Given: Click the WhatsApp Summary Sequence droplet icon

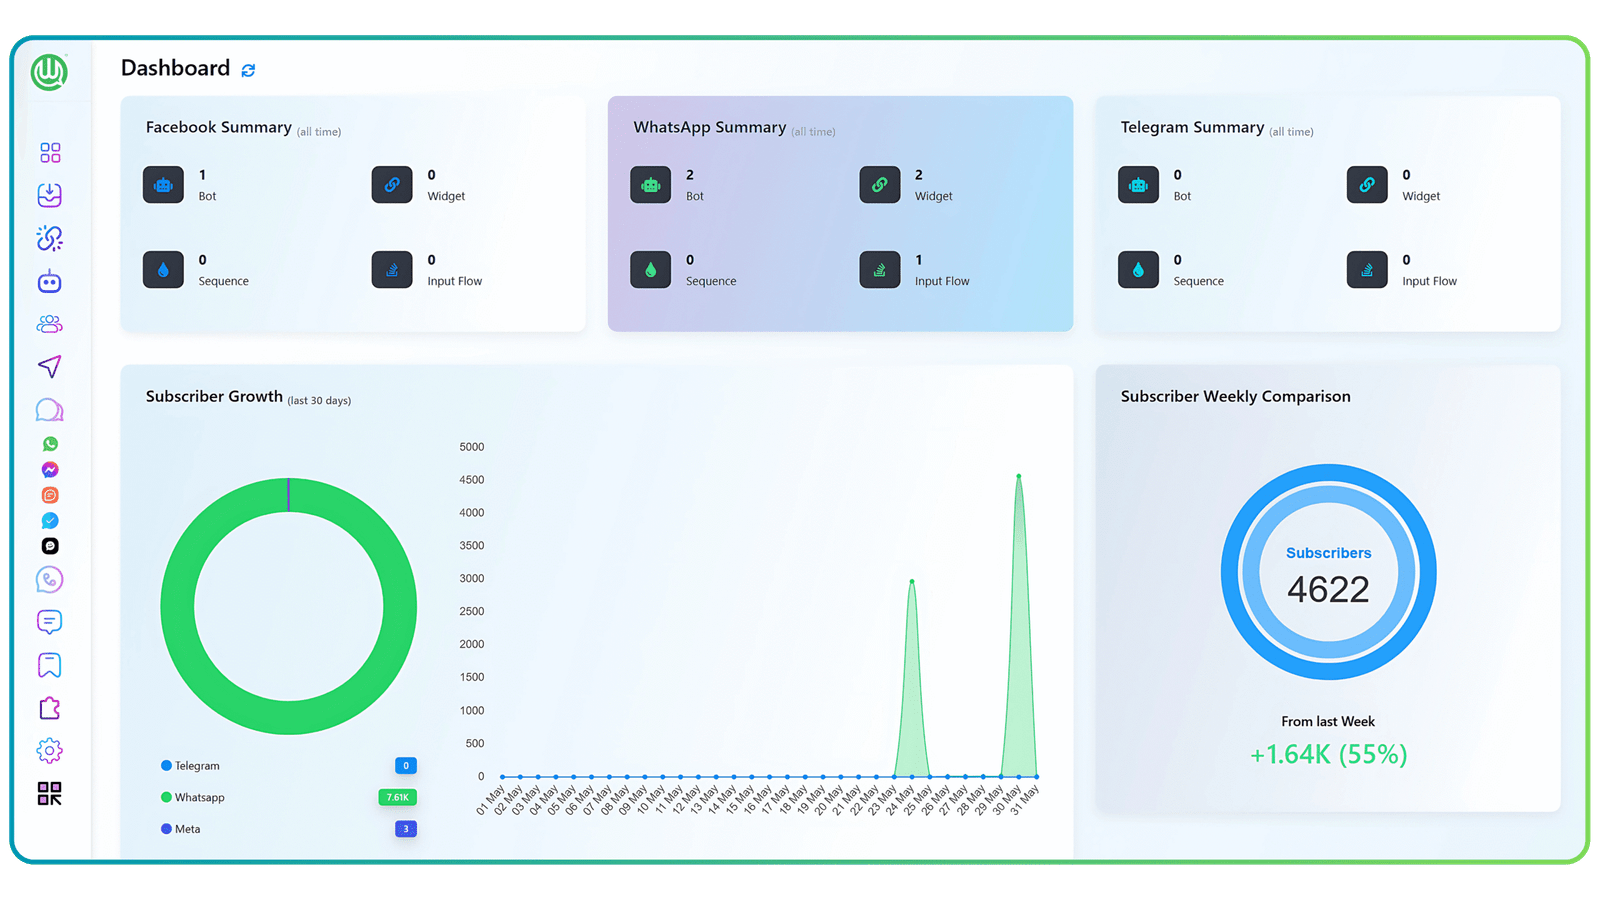Looking at the screenshot, I should coord(651,270).
